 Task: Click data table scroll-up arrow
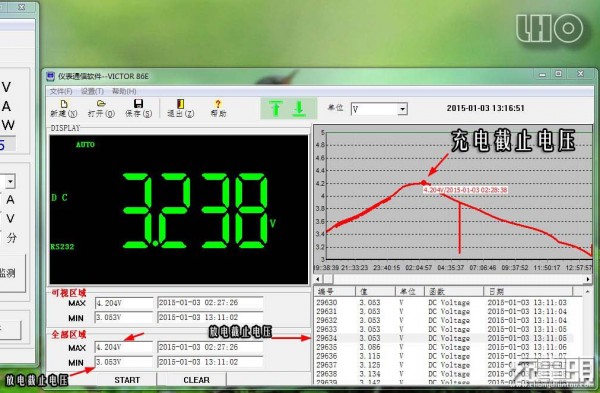pos(587,292)
